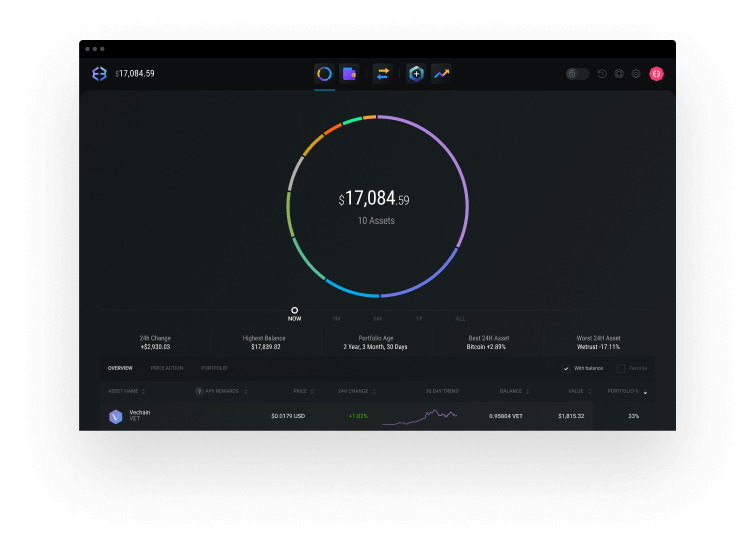
Task: Click the APY Rewards help icon
Action: pos(199,391)
